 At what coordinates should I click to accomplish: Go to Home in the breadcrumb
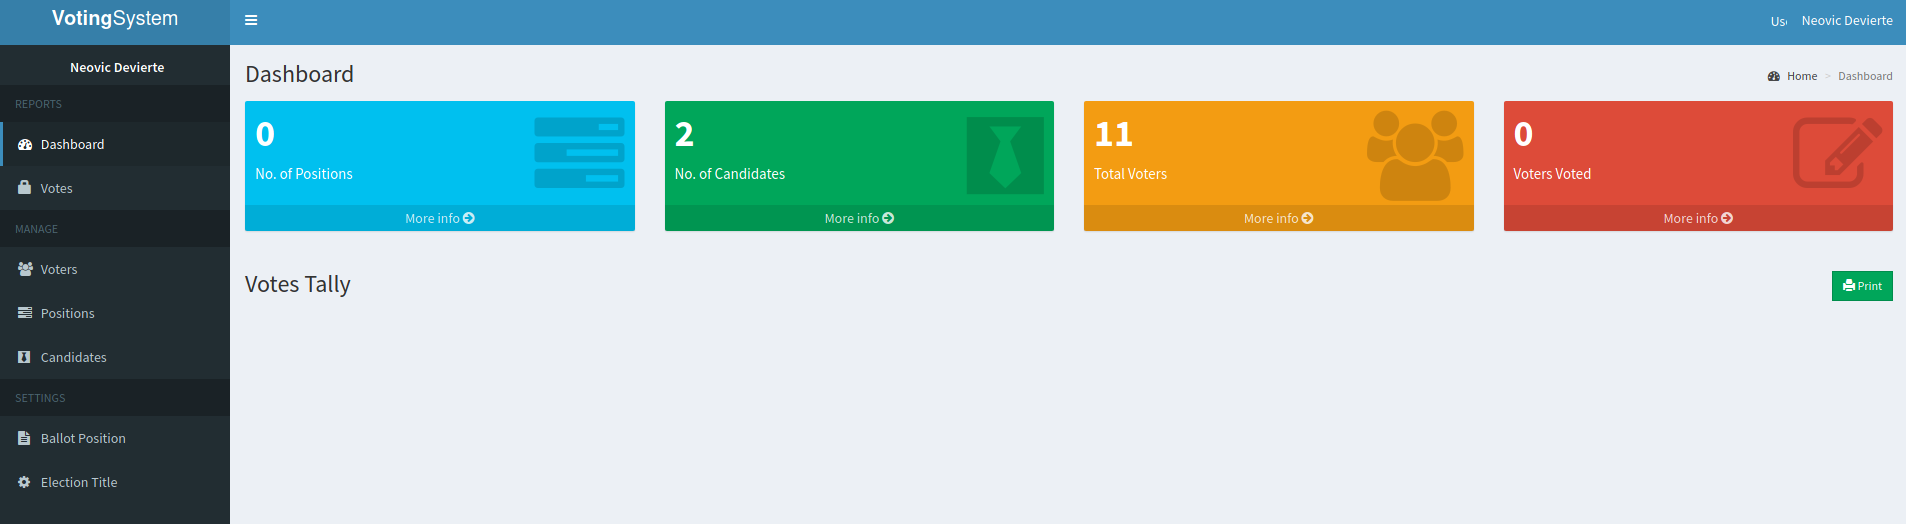(1801, 76)
